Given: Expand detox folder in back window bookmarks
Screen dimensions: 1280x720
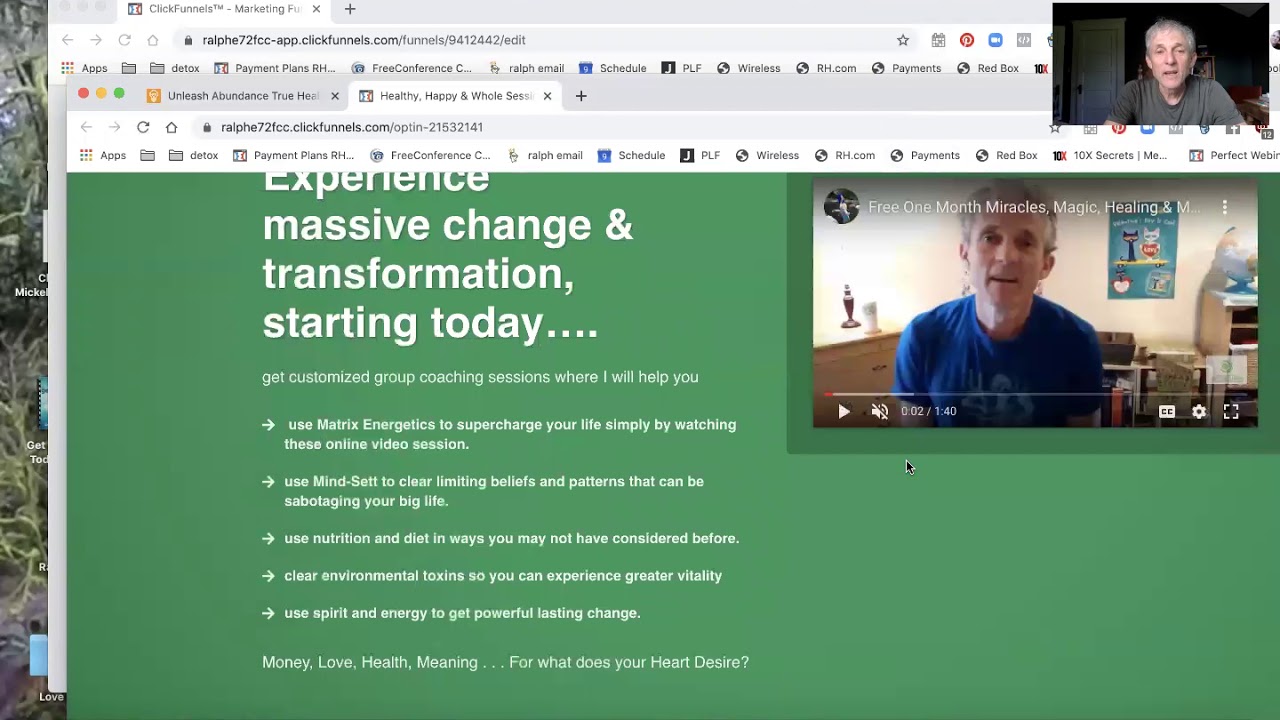Looking at the screenshot, I should point(176,68).
